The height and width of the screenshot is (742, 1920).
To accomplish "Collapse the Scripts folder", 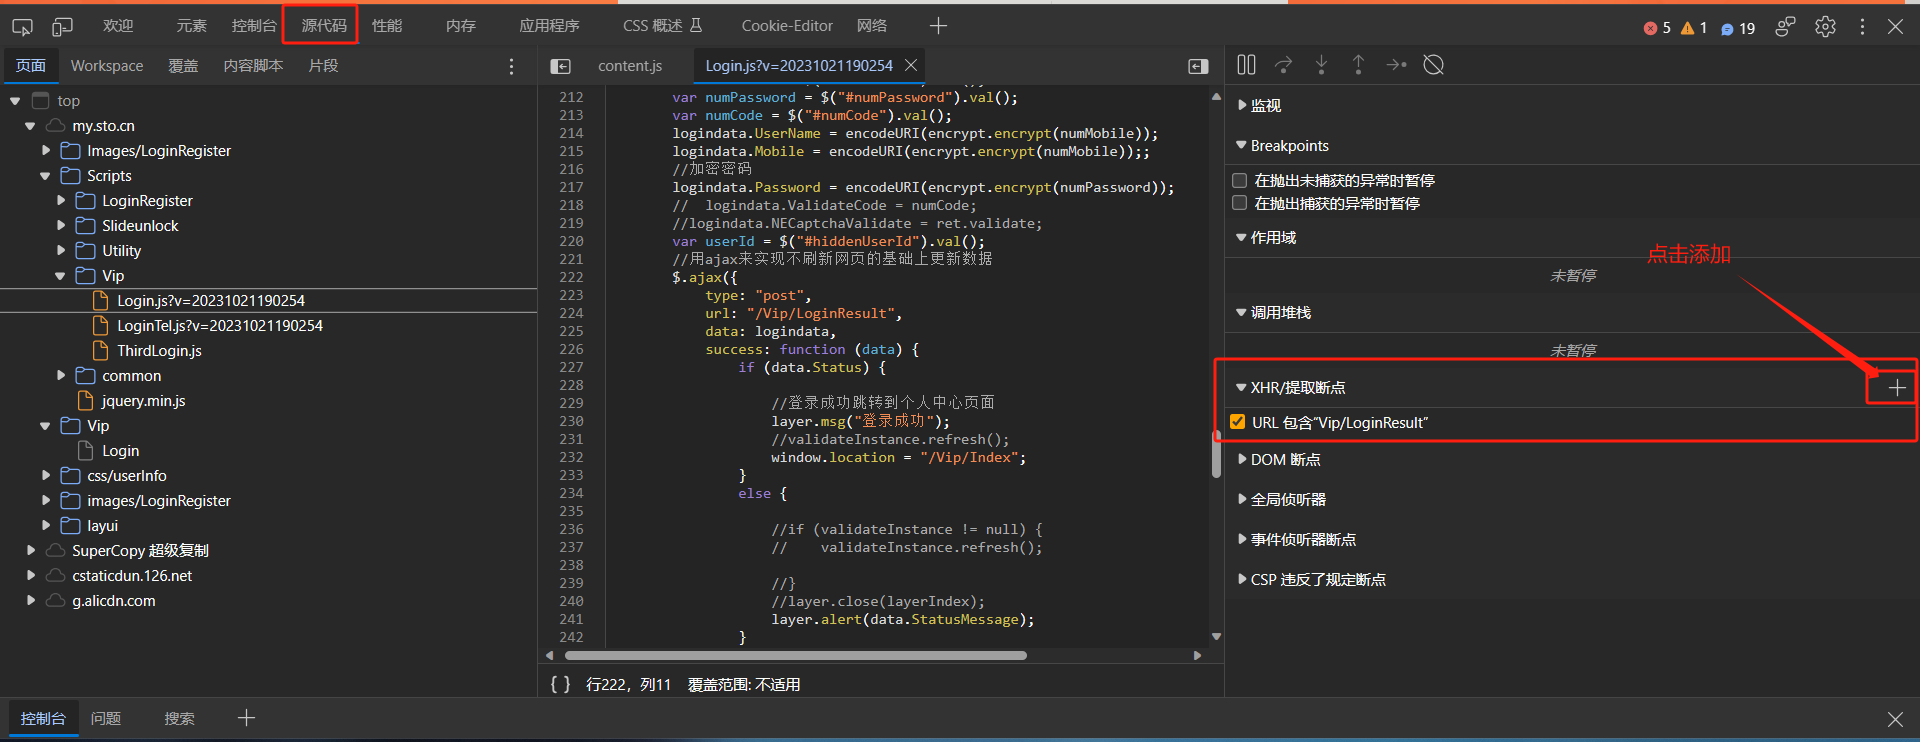I will (x=45, y=176).
